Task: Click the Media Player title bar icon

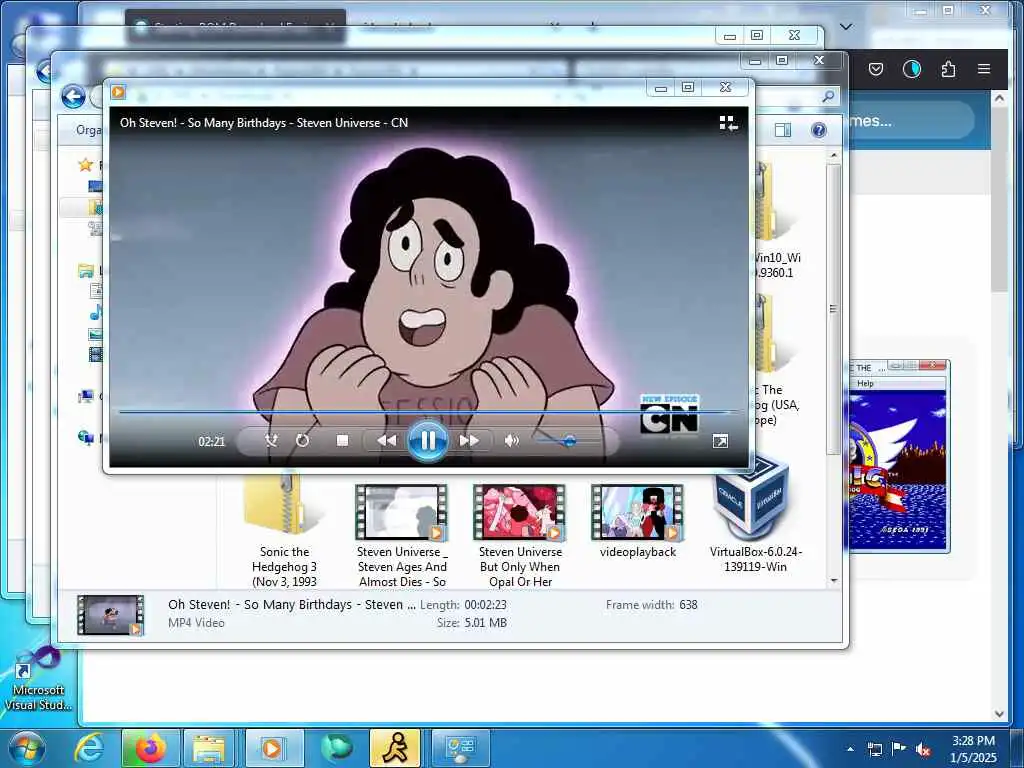Action: [118, 92]
